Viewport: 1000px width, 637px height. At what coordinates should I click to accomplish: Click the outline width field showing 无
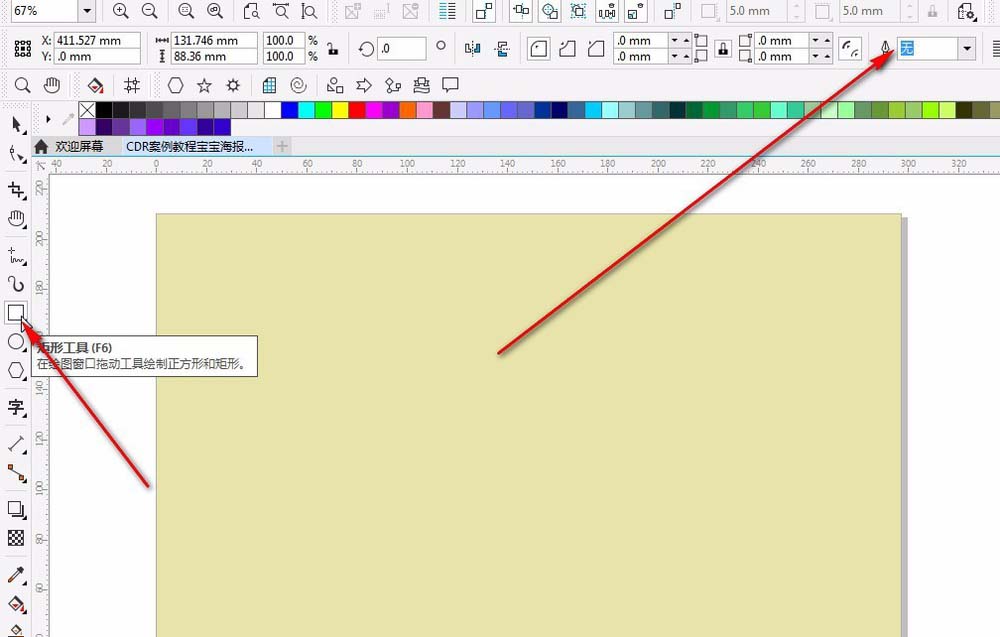(927, 48)
